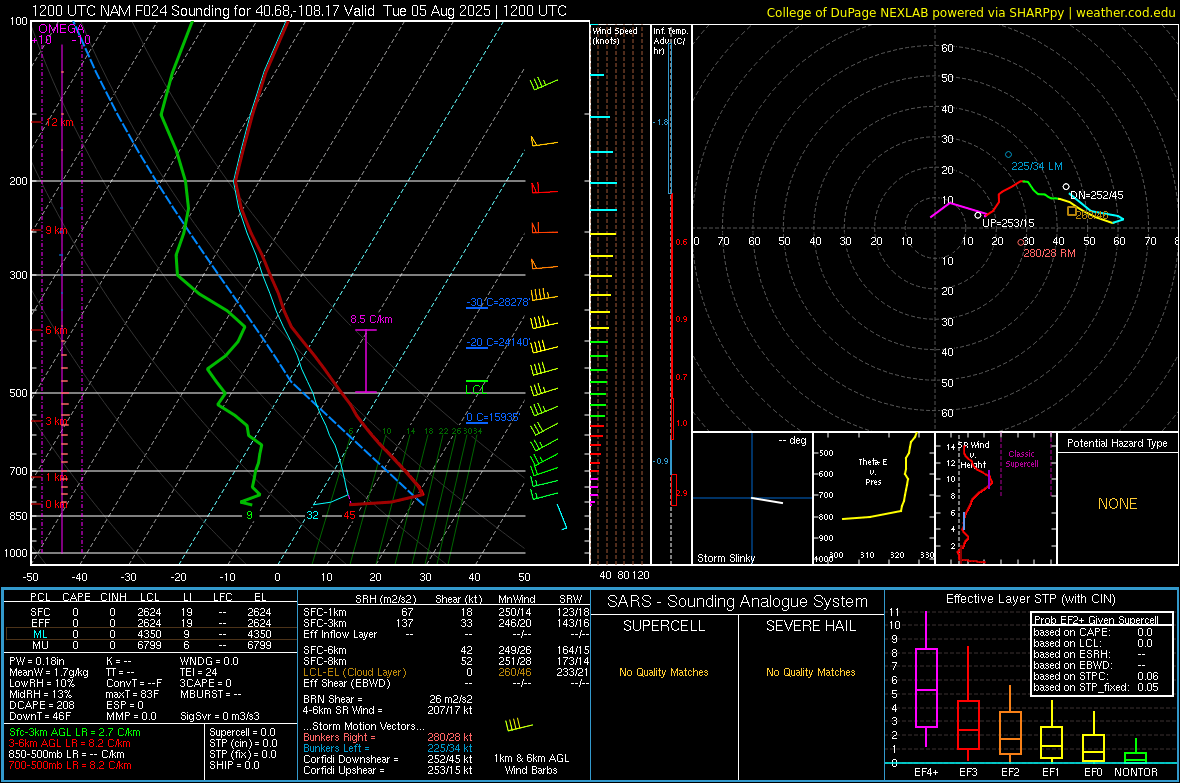
Task: Click the 280/28 RM hodograph label
Action: pyautogui.click(x=1049, y=253)
